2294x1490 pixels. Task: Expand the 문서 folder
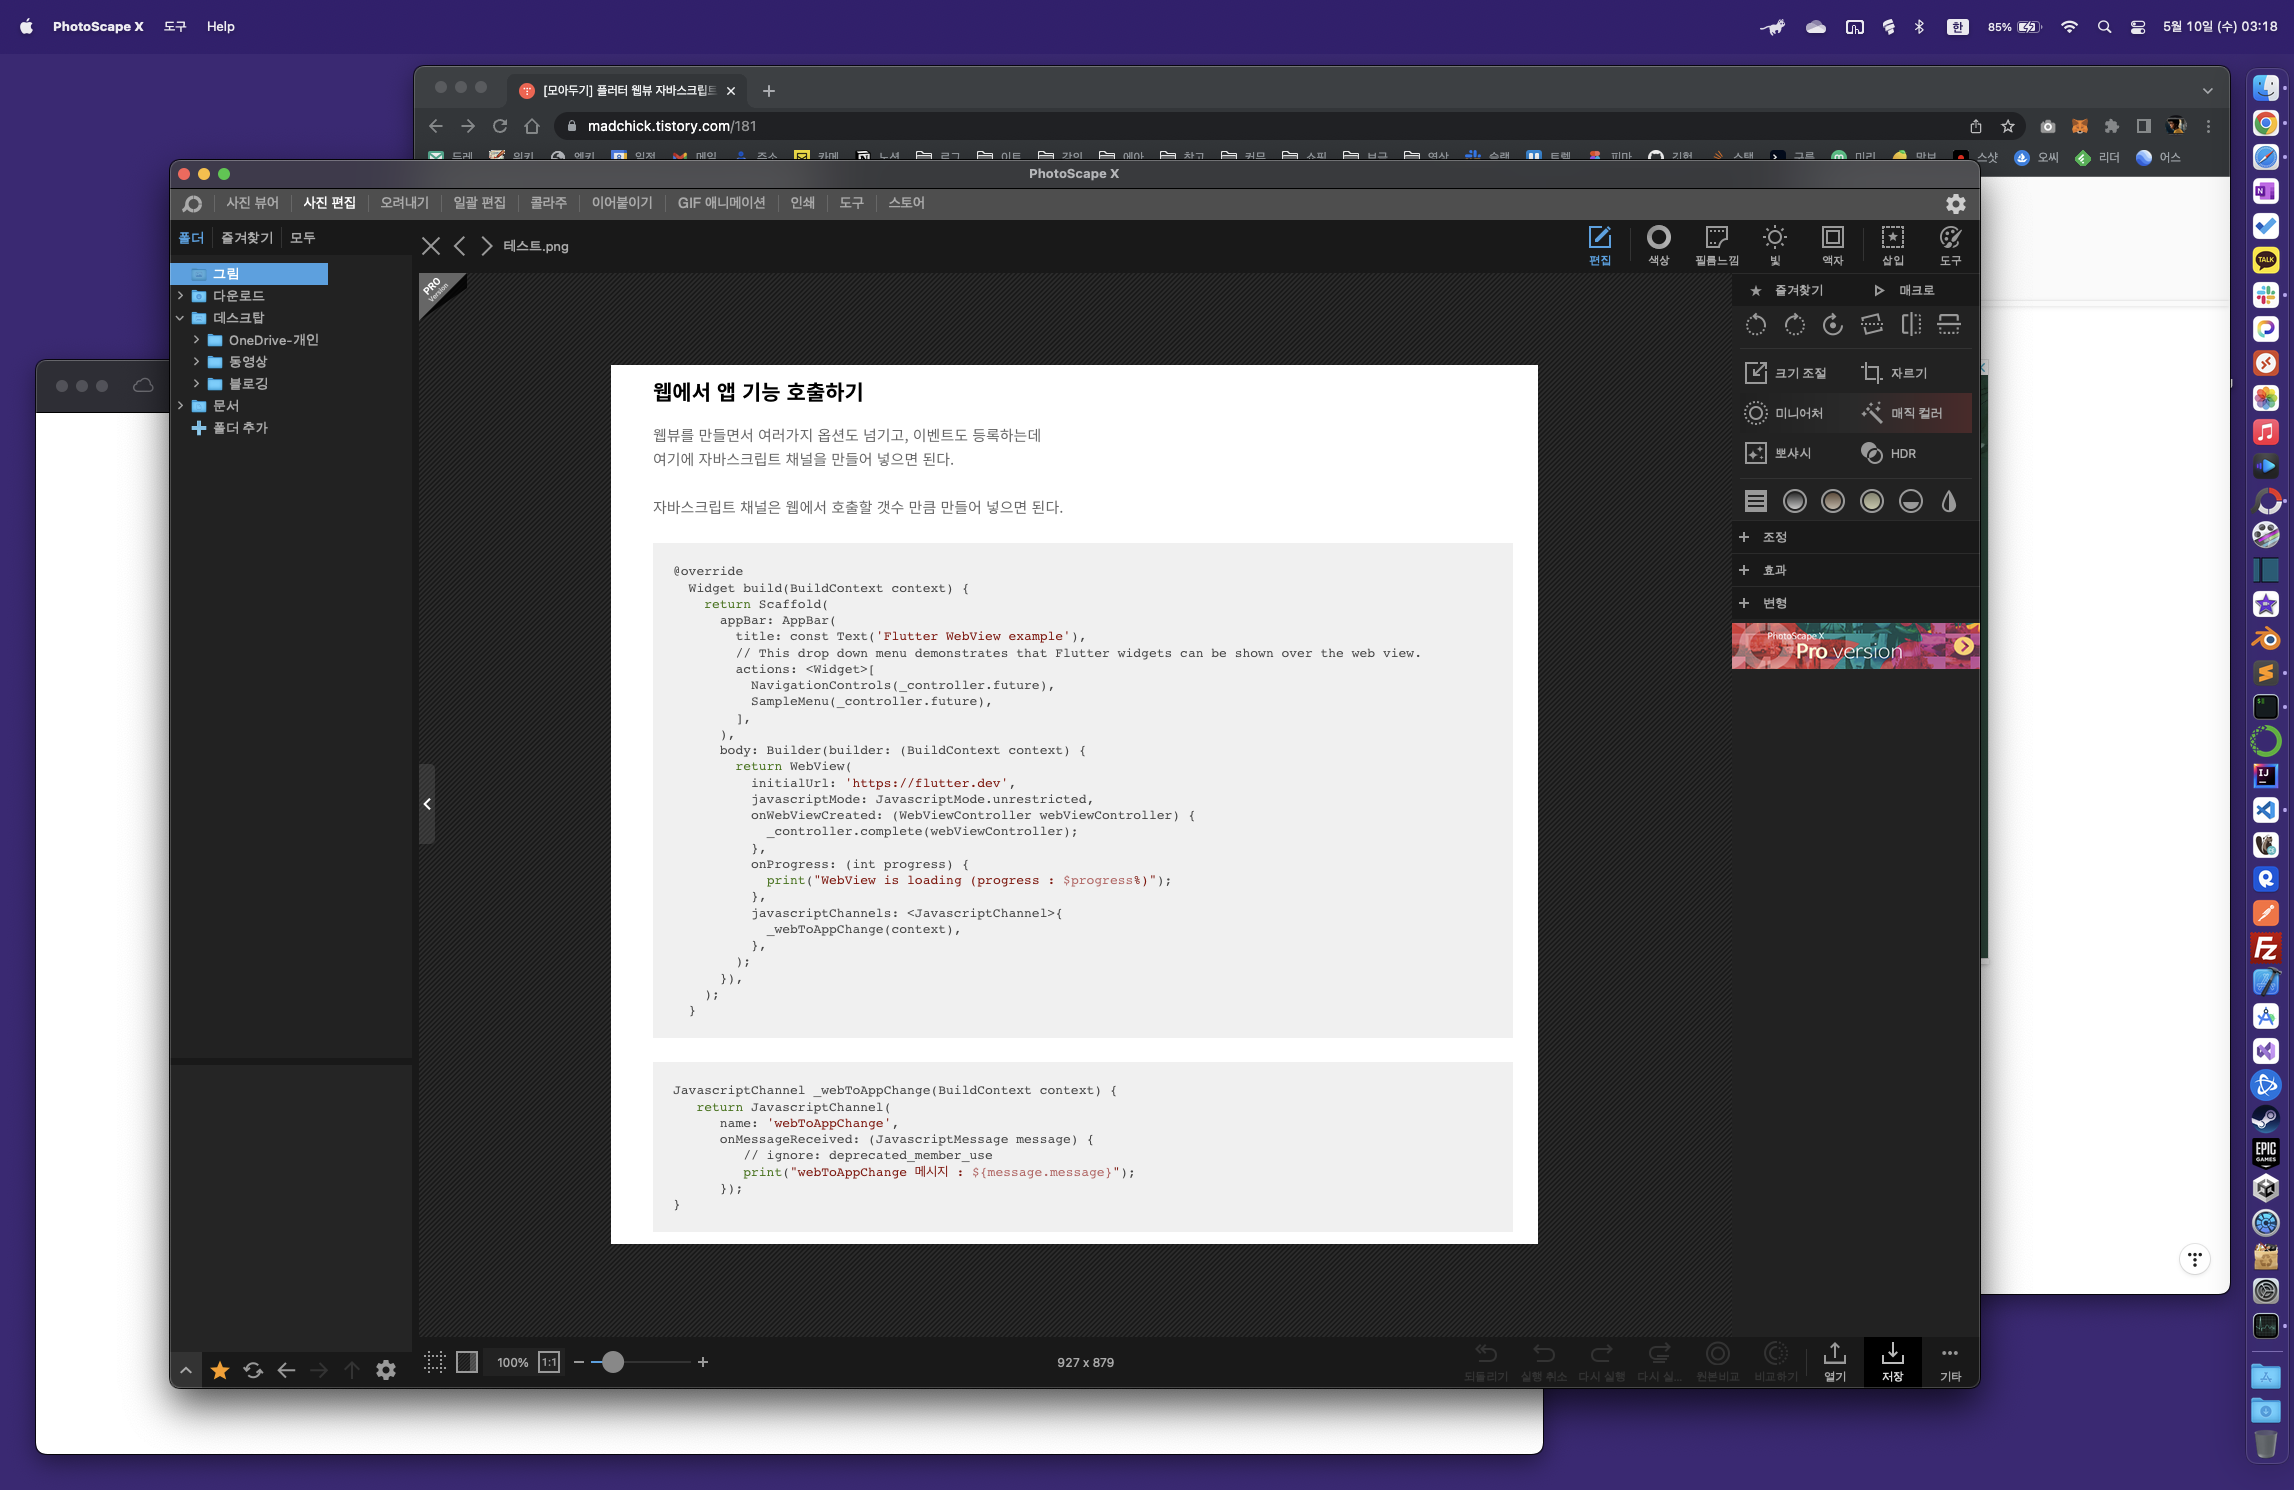click(x=181, y=406)
